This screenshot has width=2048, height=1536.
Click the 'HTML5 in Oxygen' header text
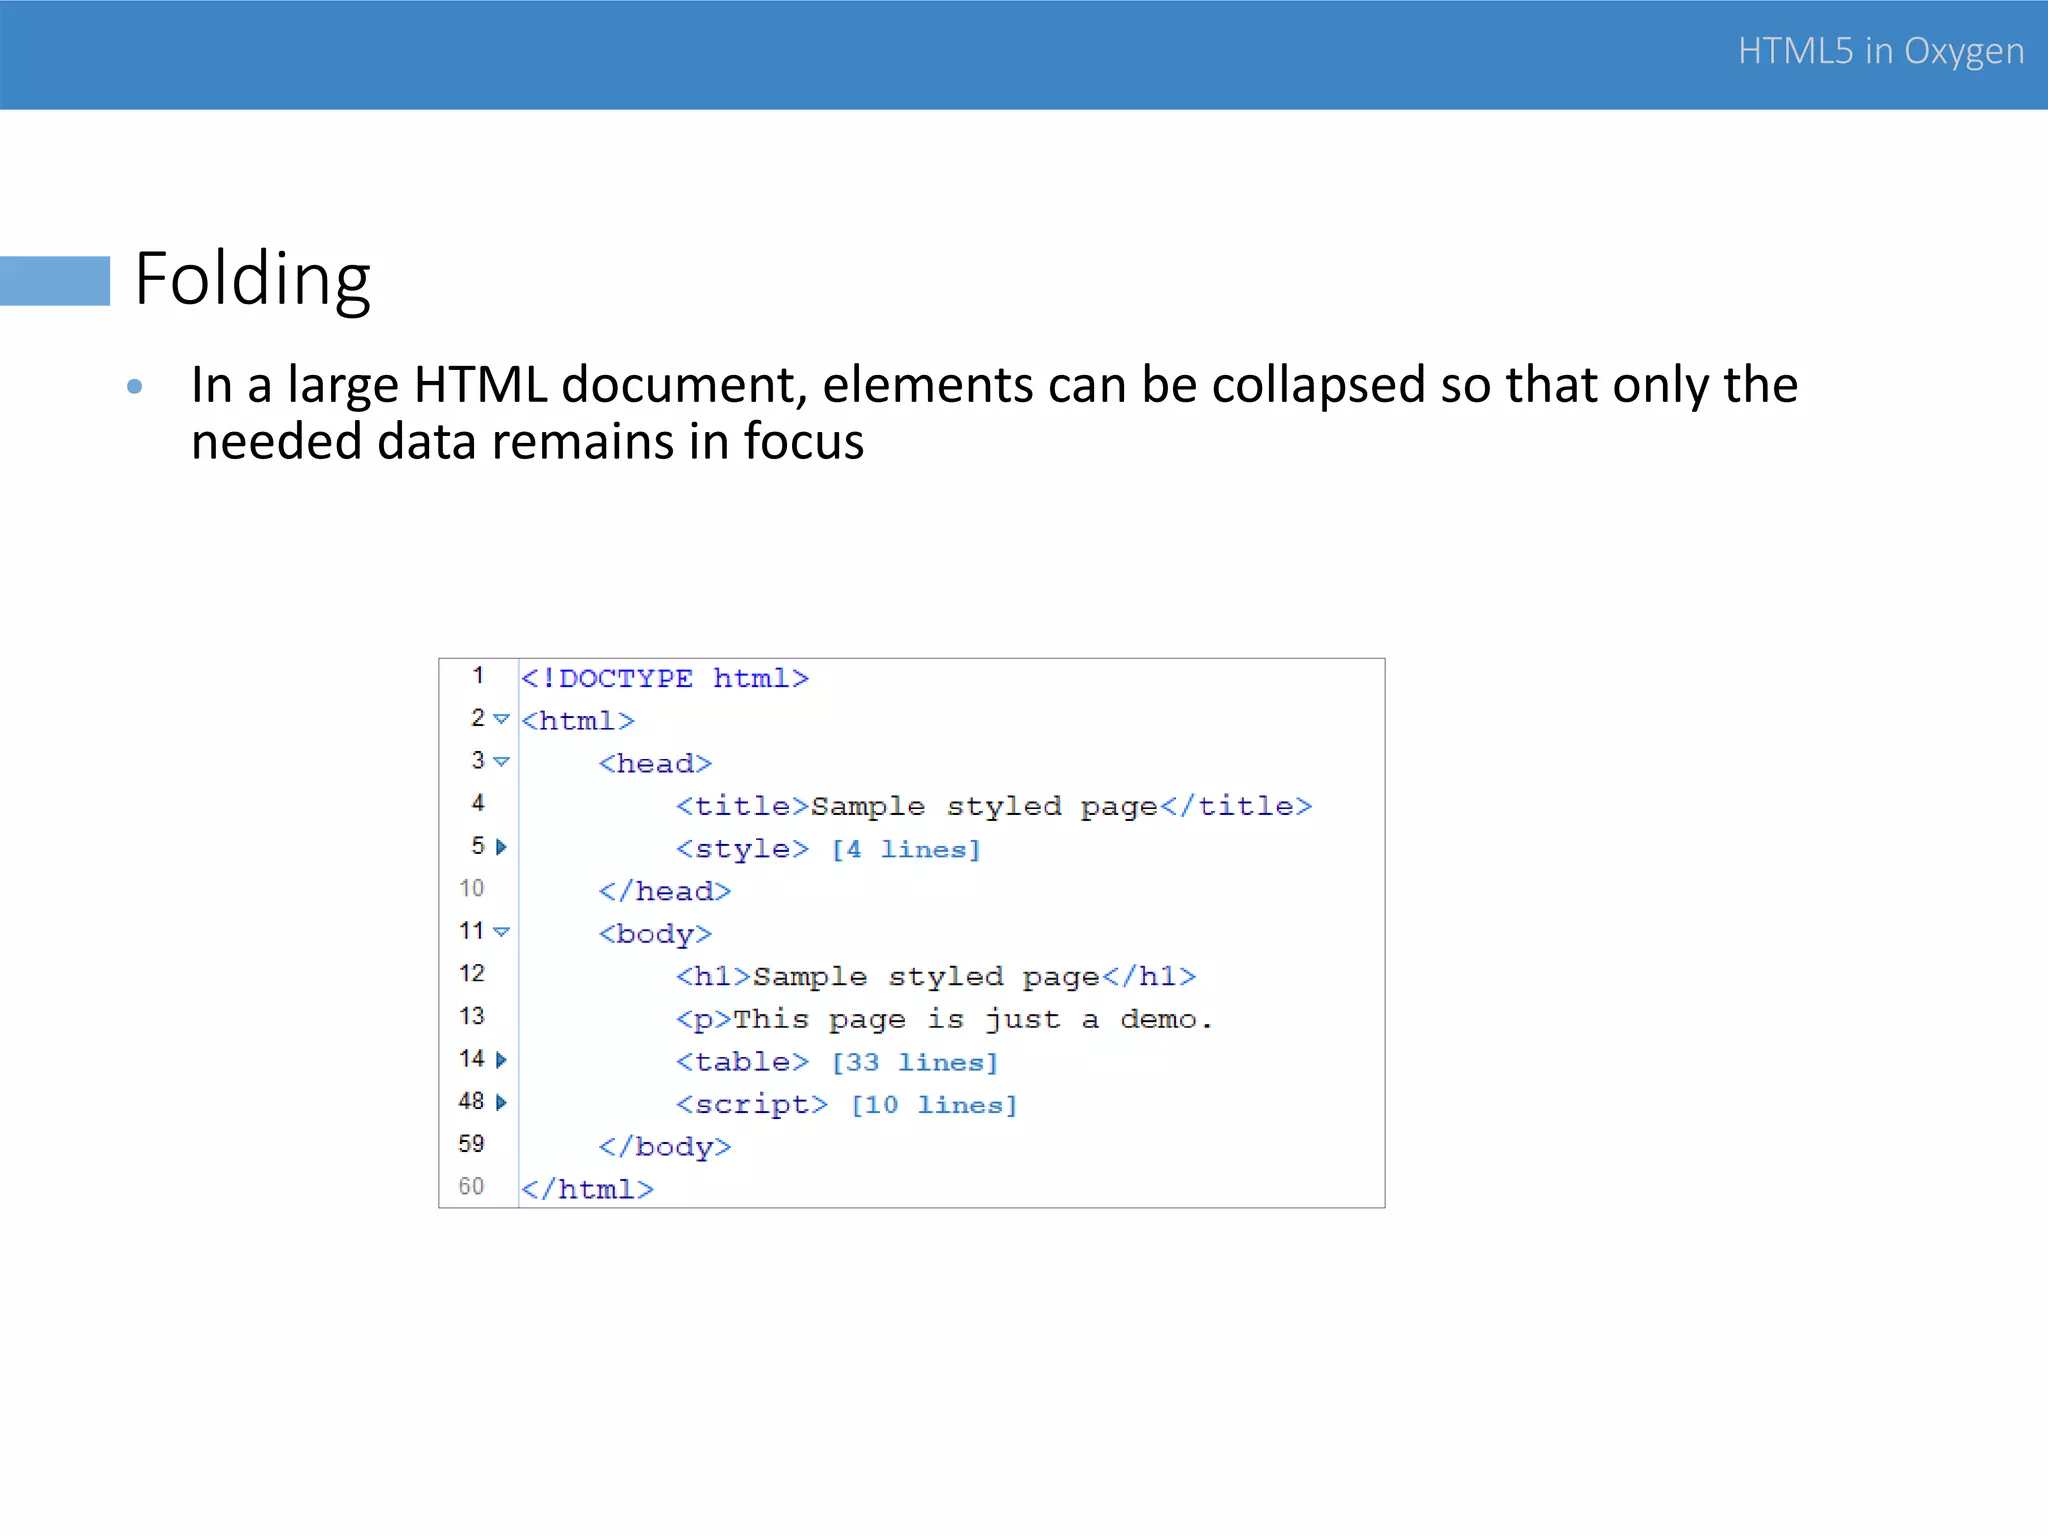(x=1881, y=51)
